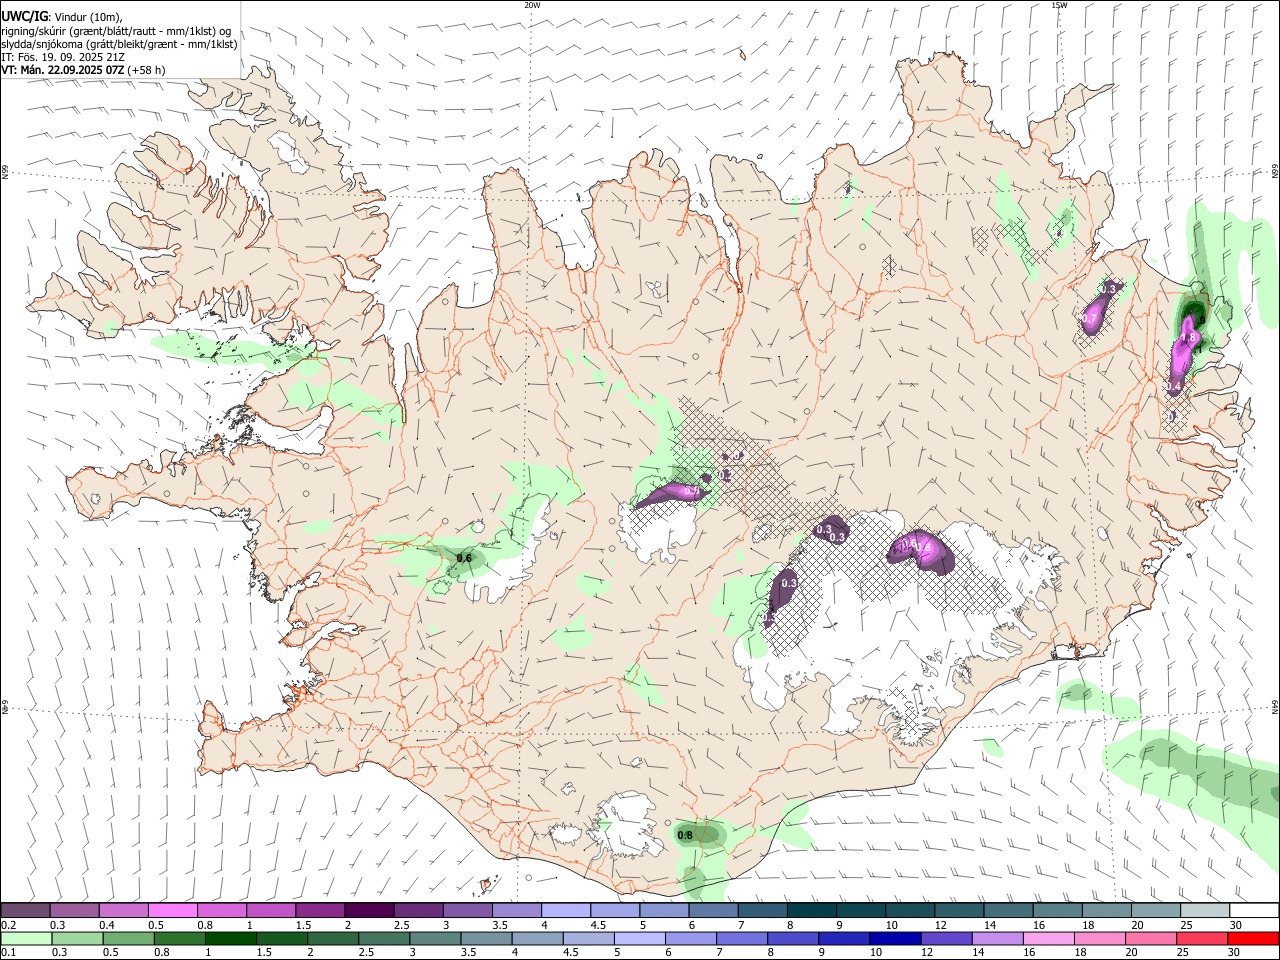Select the dark teal 8 swatch in the upper legend row
The width and height of the screenshot is (1280, 960).
[x=812, y=910]
